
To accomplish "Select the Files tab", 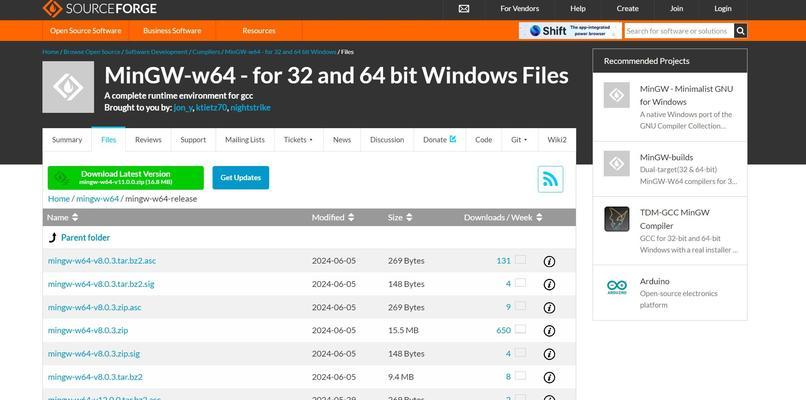I will [x=108, y=140].
